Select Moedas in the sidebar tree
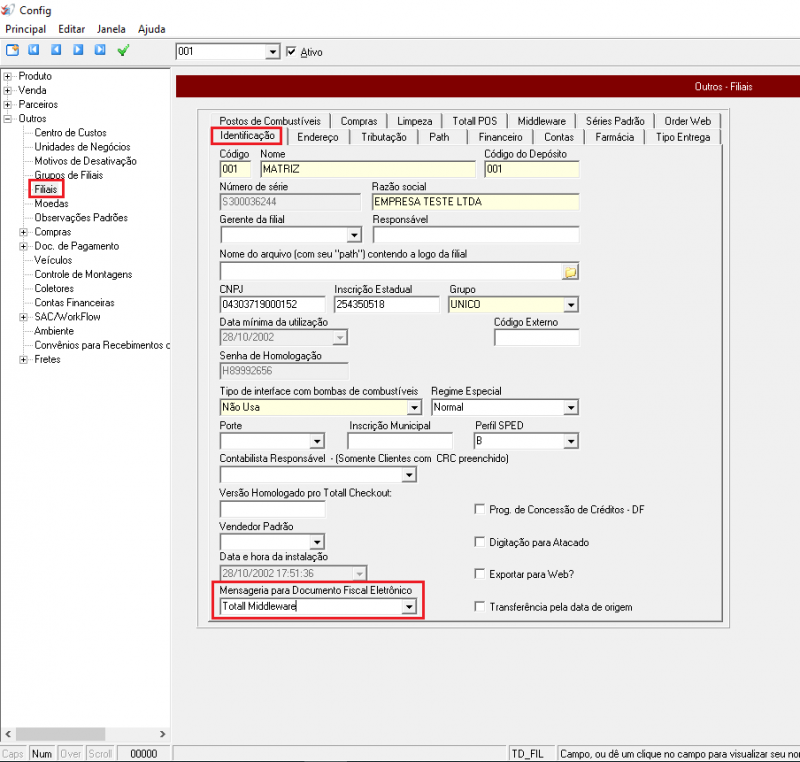 [51, 203]
